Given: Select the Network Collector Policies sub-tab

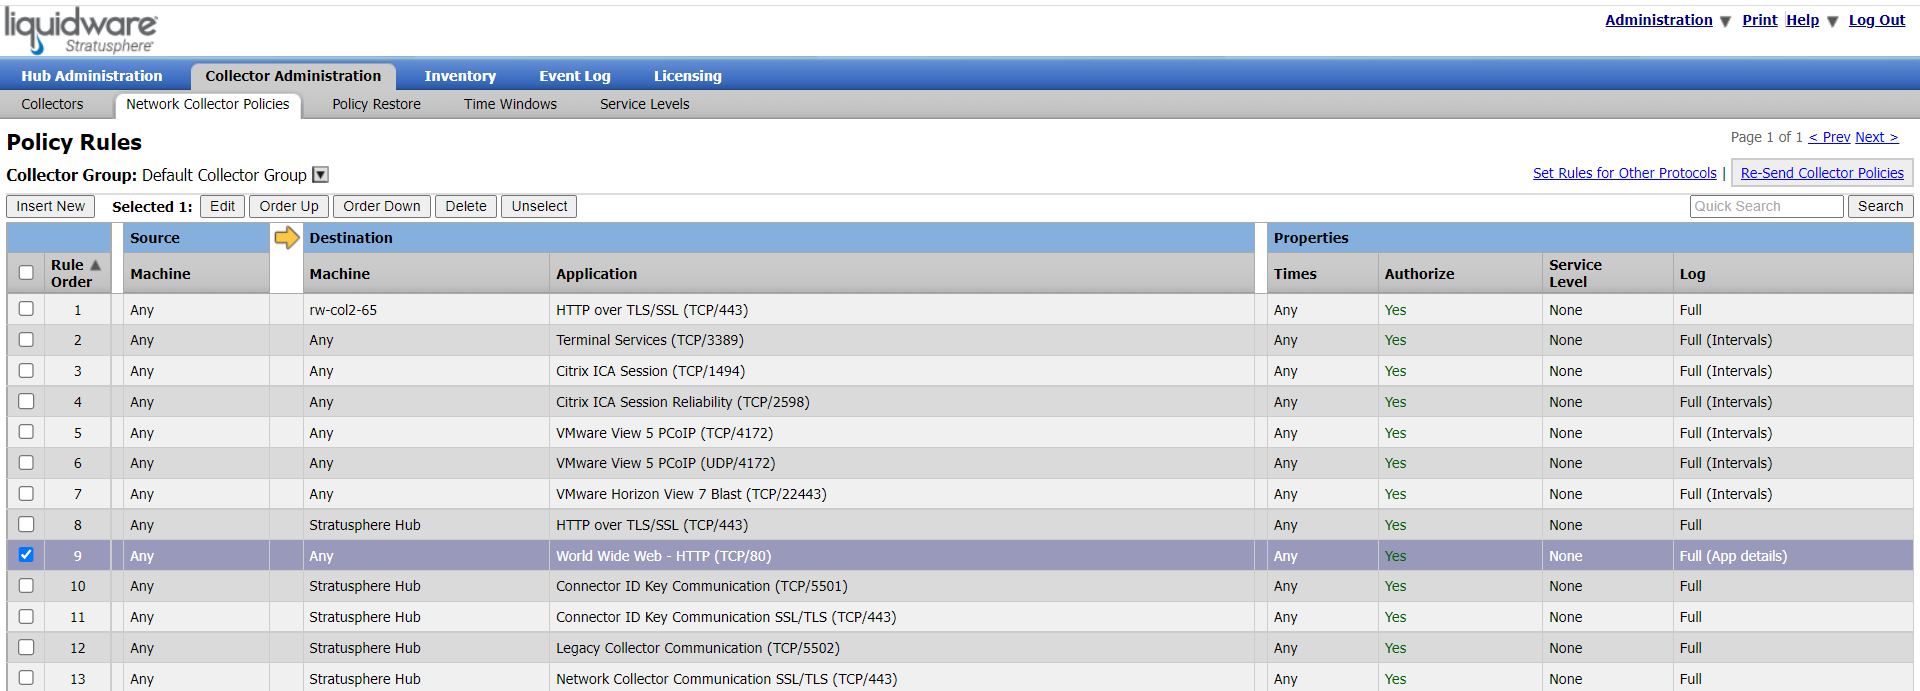Looking at the screenshot, I should [208, 104].
